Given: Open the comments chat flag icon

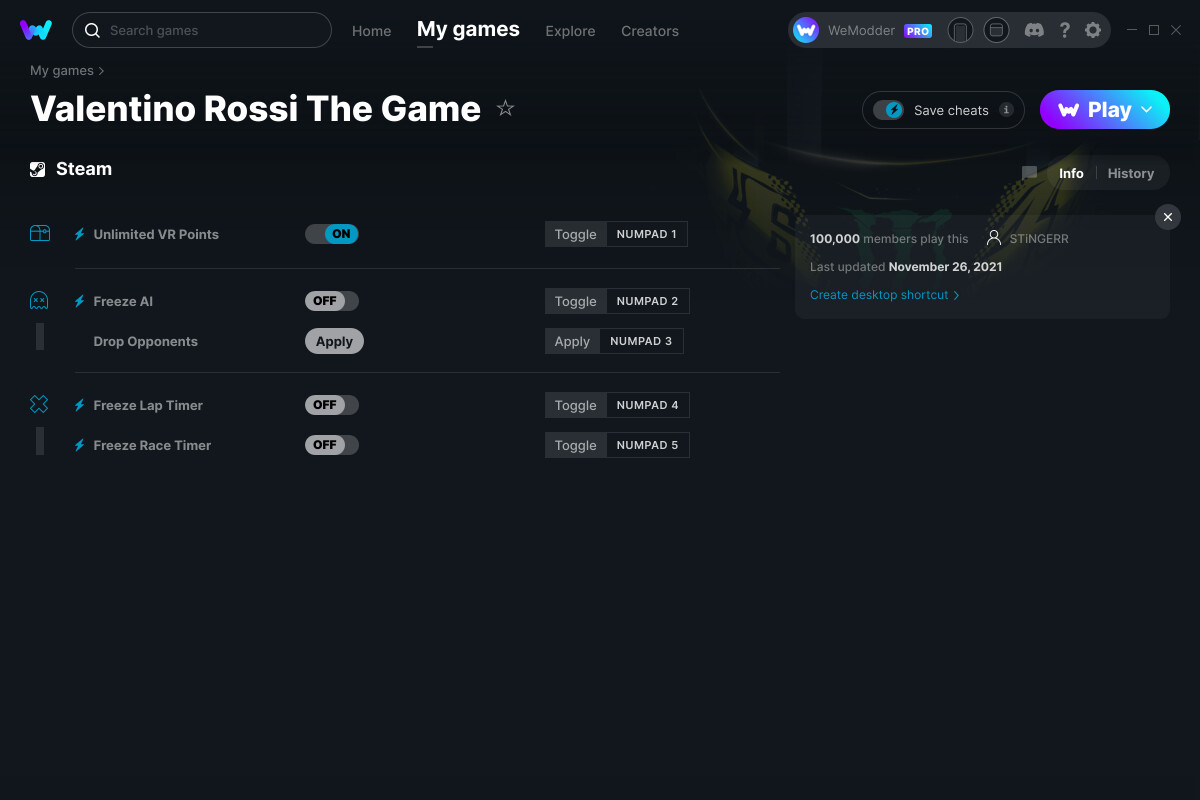Looking at the screenshot, I should [1029, 173].
